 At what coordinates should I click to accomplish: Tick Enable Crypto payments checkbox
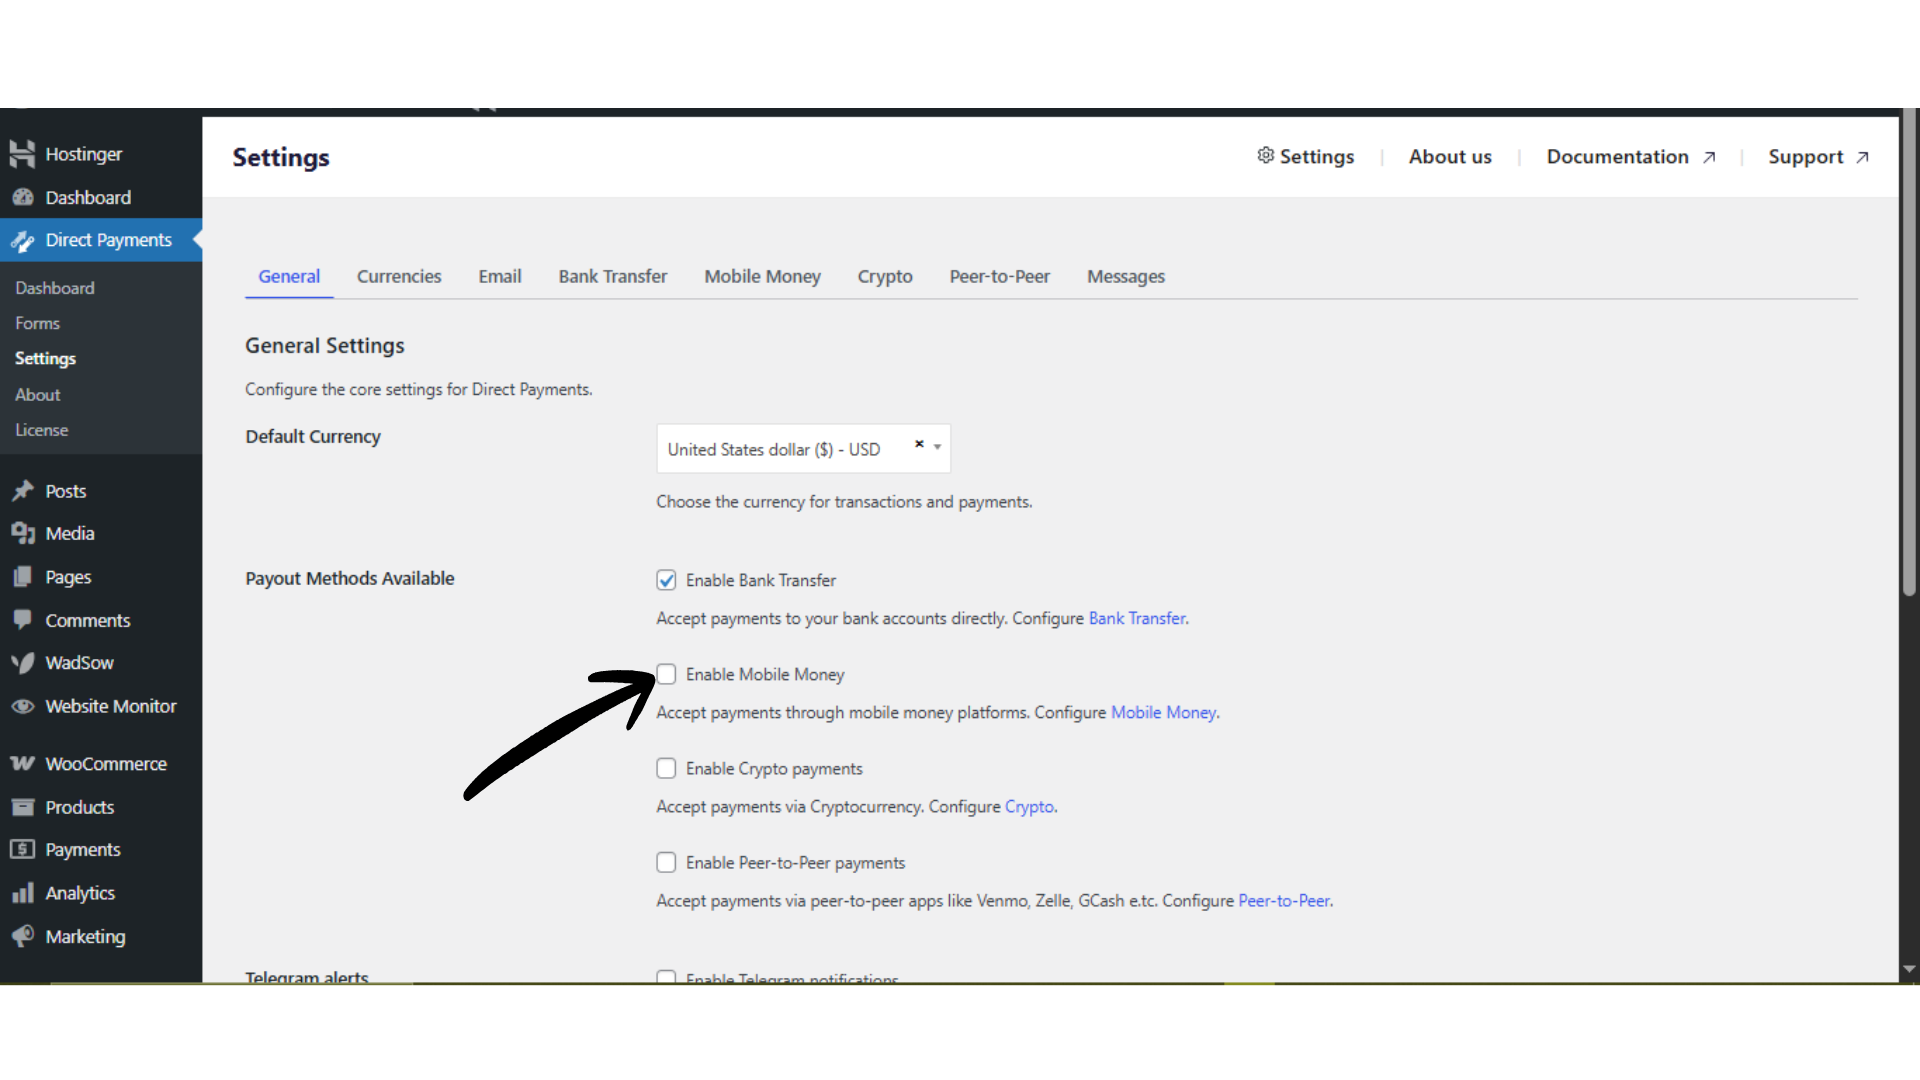click(x=666, y=768)
